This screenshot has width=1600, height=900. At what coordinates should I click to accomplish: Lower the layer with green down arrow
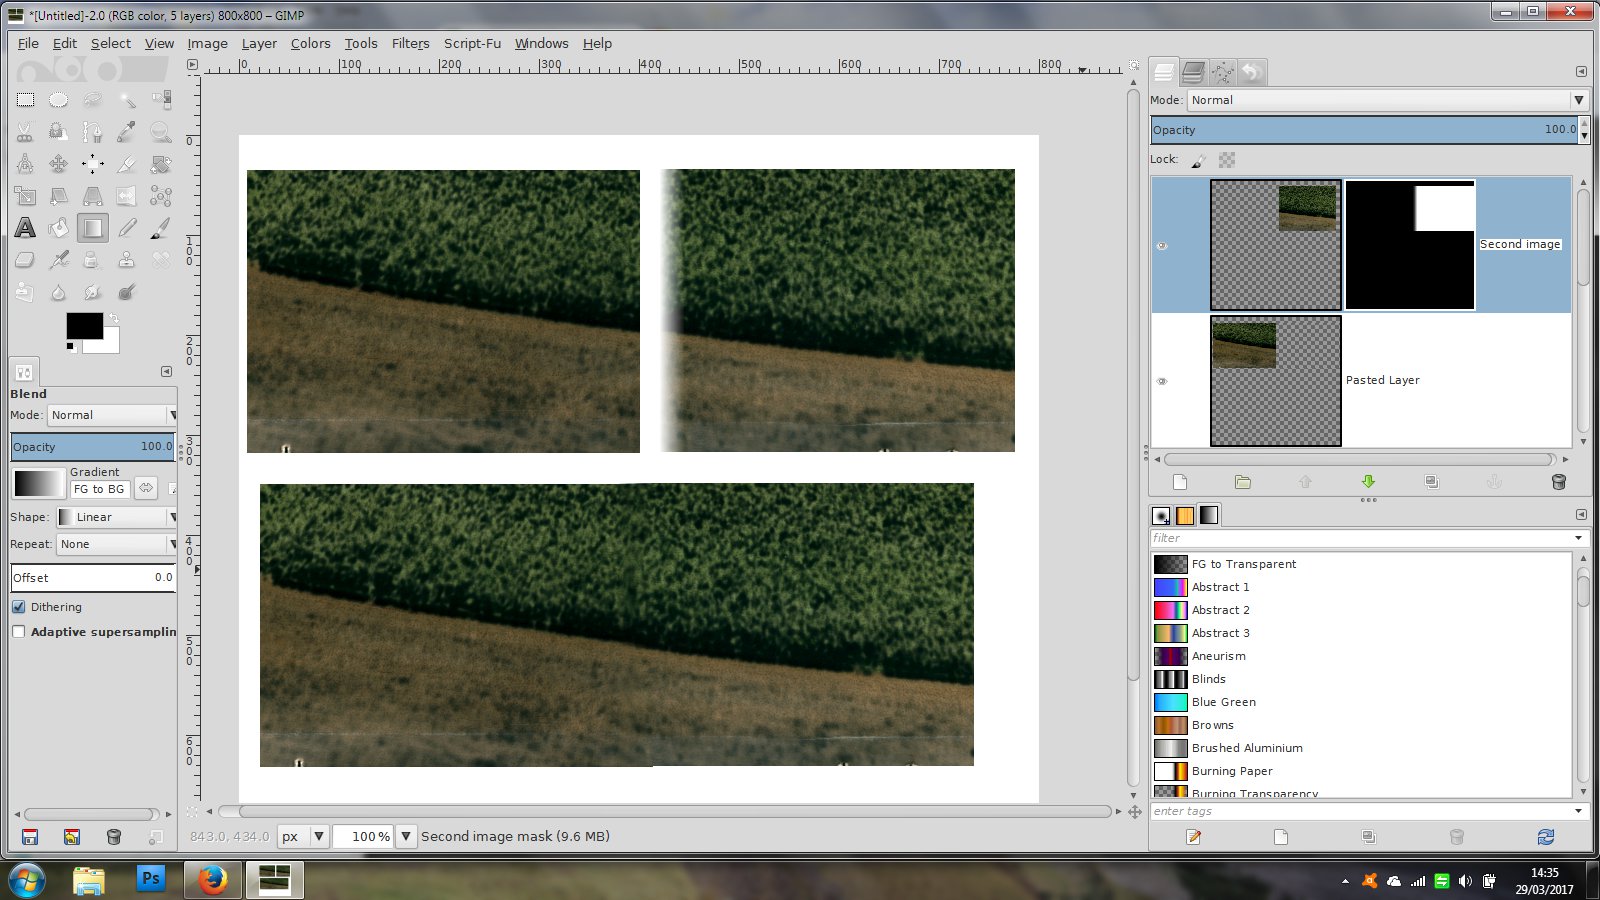(1368, 482)
